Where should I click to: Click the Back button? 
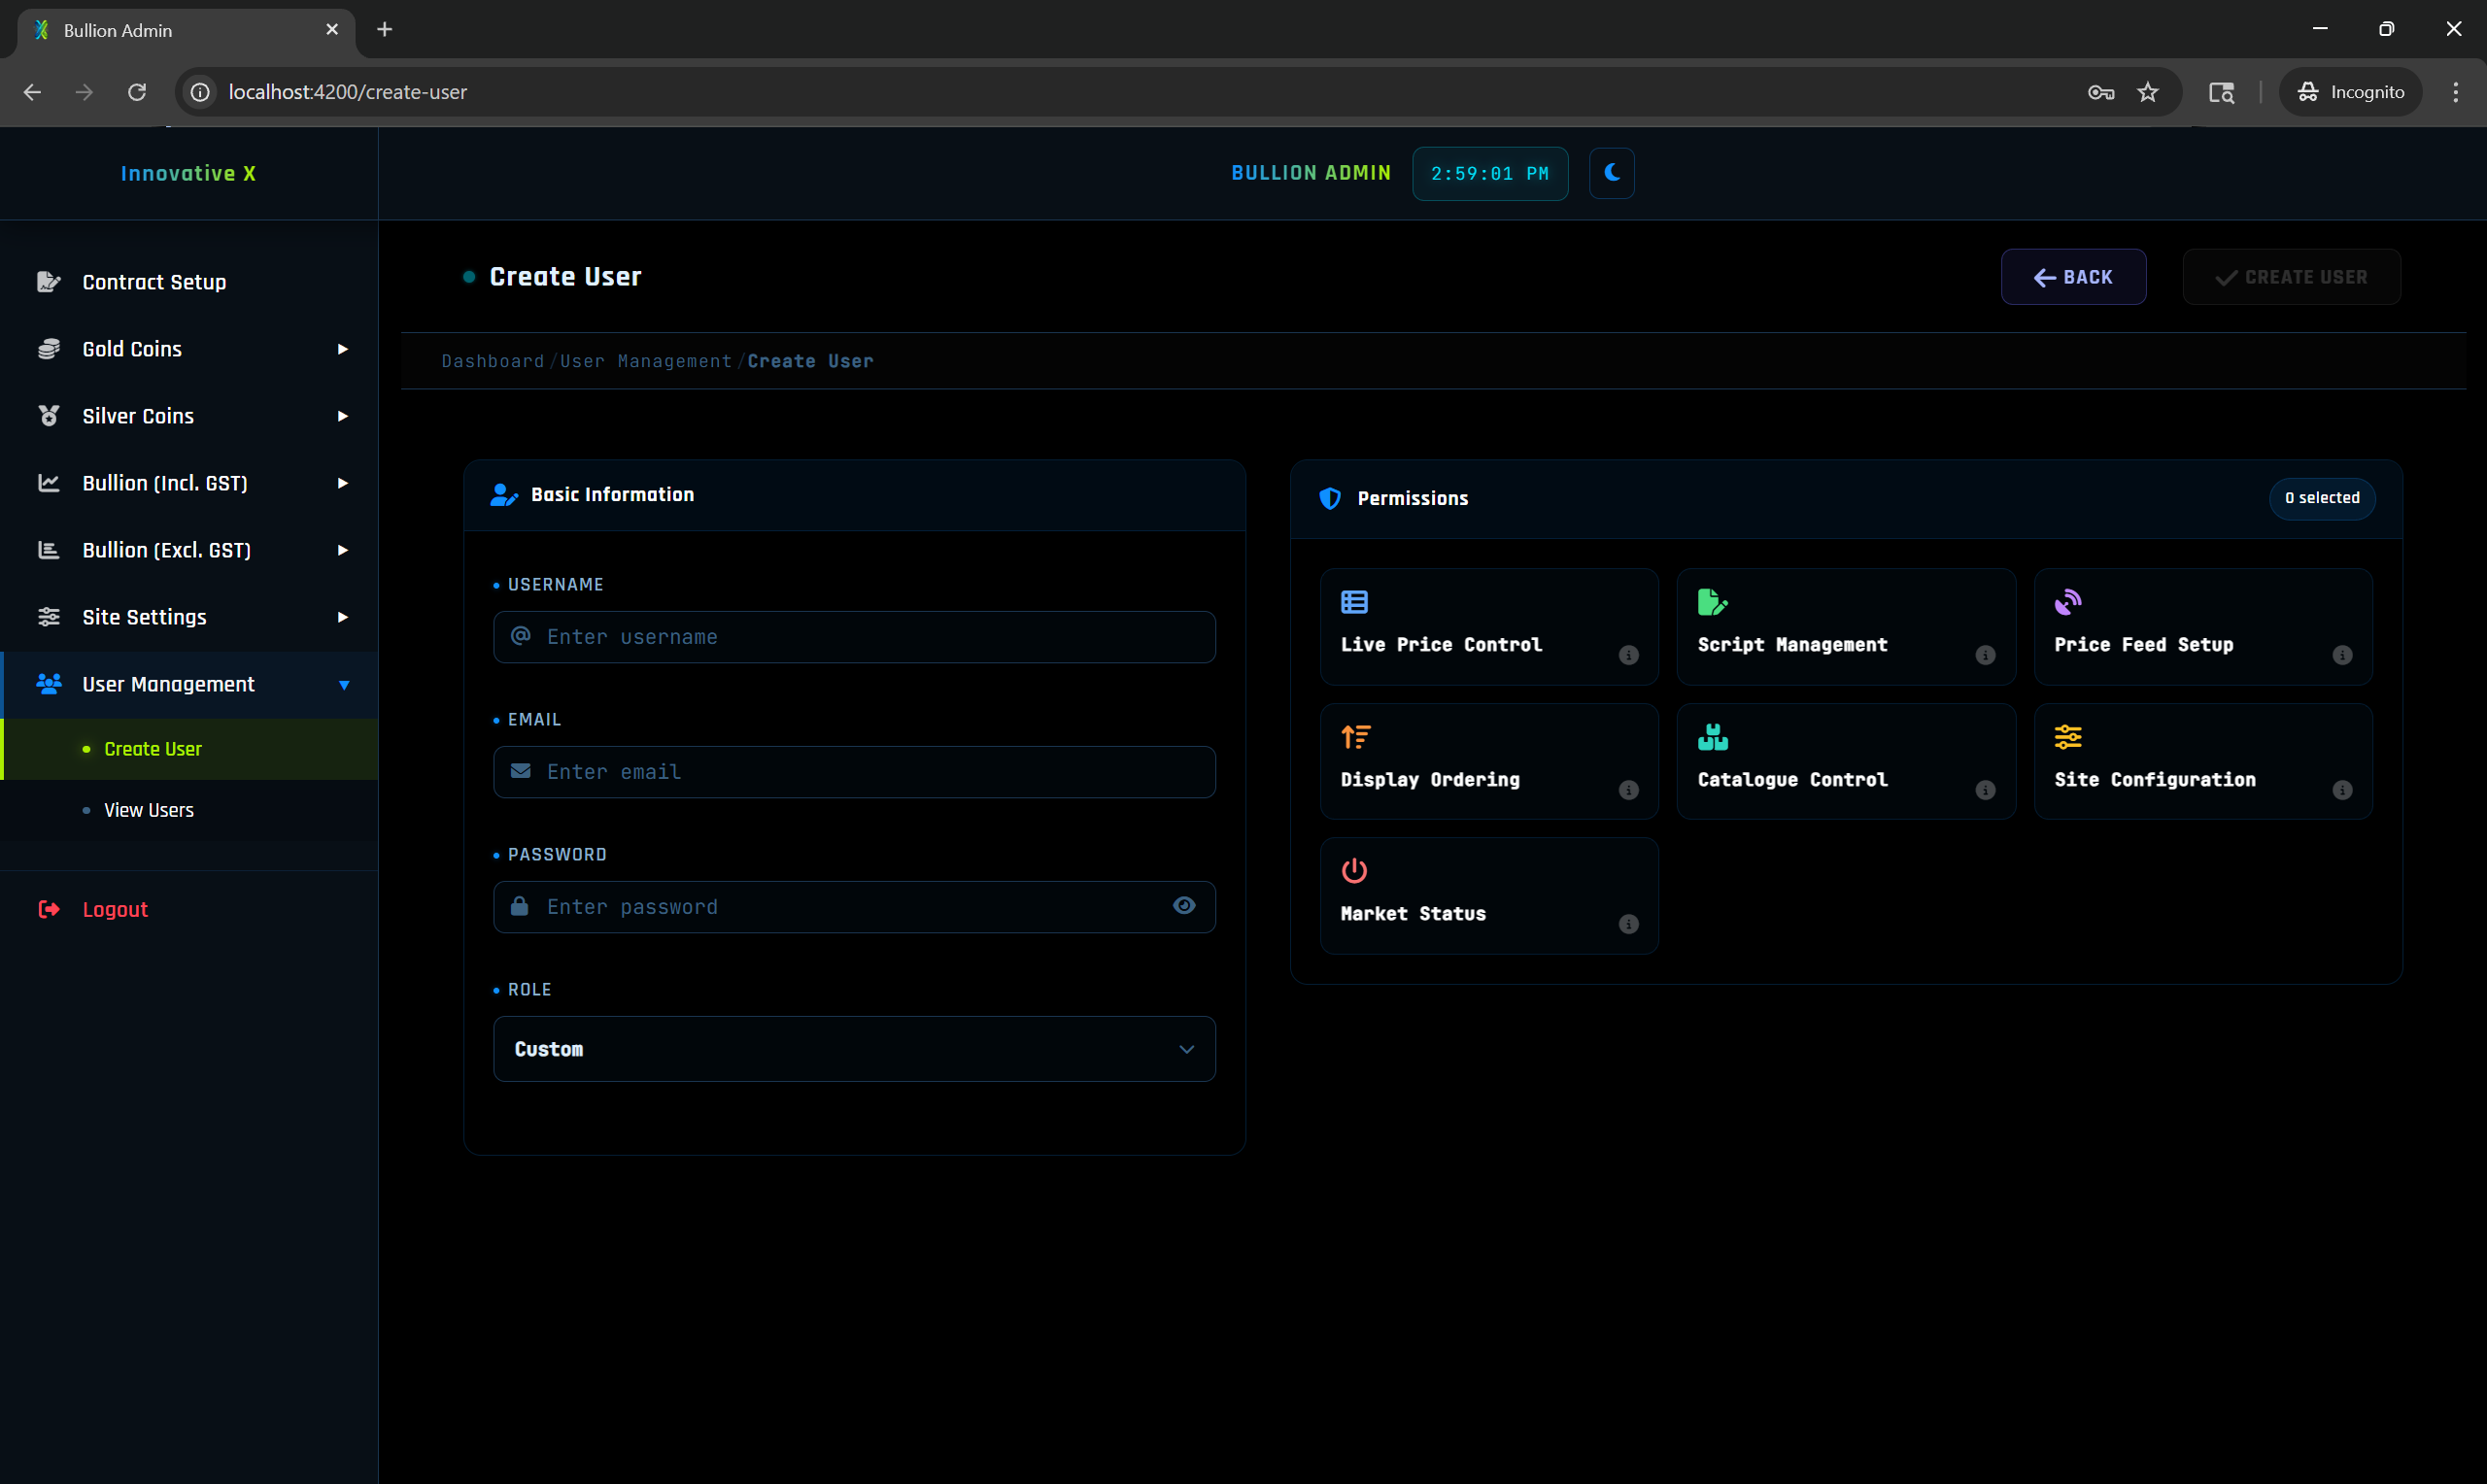click(2073, 277)
